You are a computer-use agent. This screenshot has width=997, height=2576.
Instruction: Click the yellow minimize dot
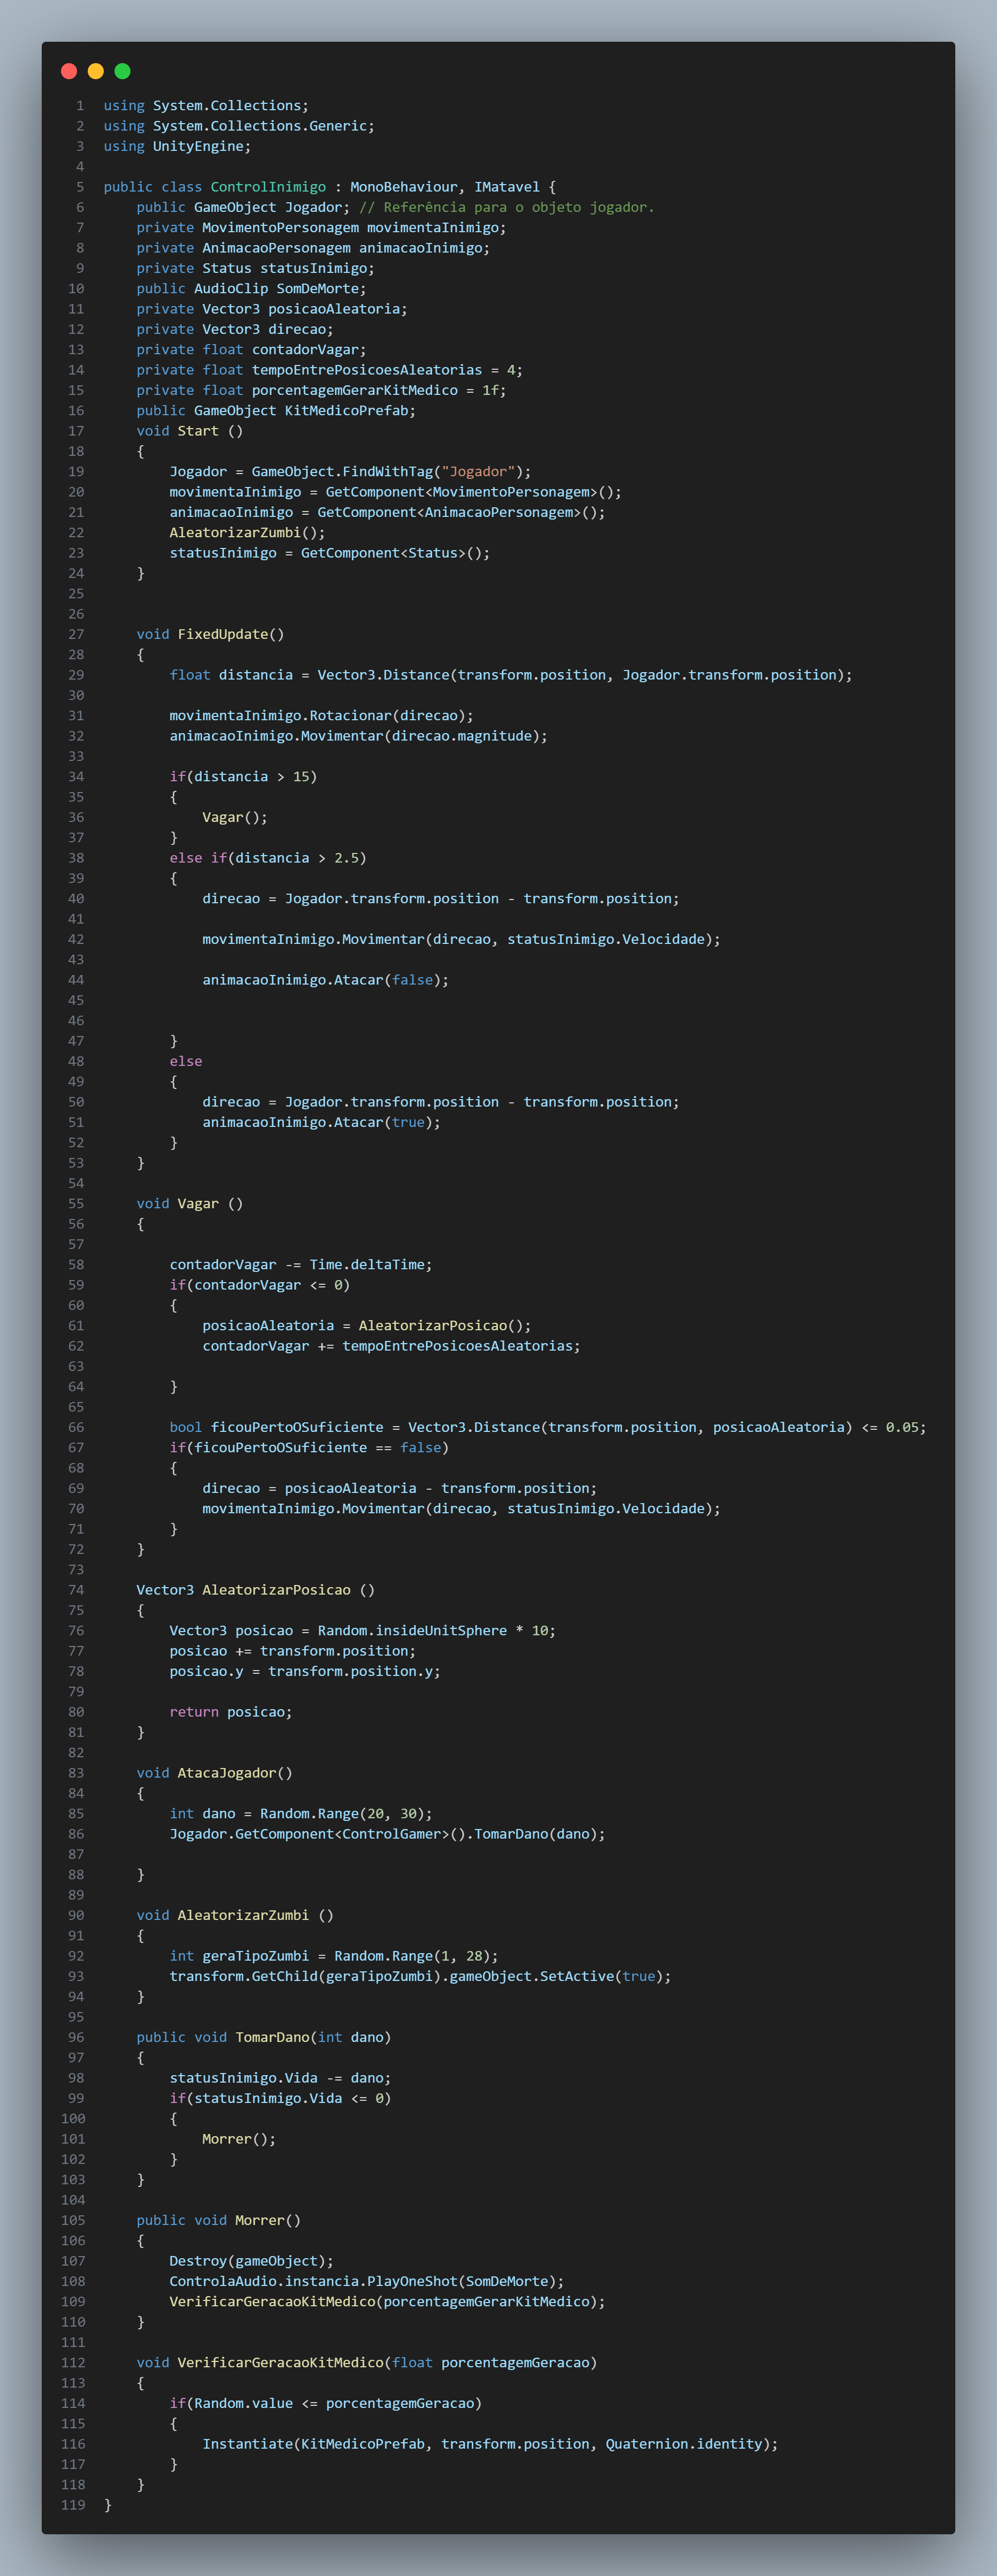96,71
